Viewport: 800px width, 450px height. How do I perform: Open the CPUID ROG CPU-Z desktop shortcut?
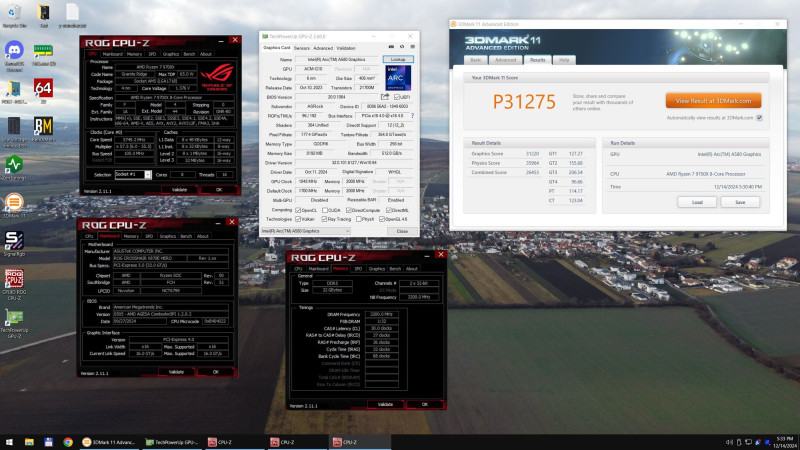coord(14,284)
